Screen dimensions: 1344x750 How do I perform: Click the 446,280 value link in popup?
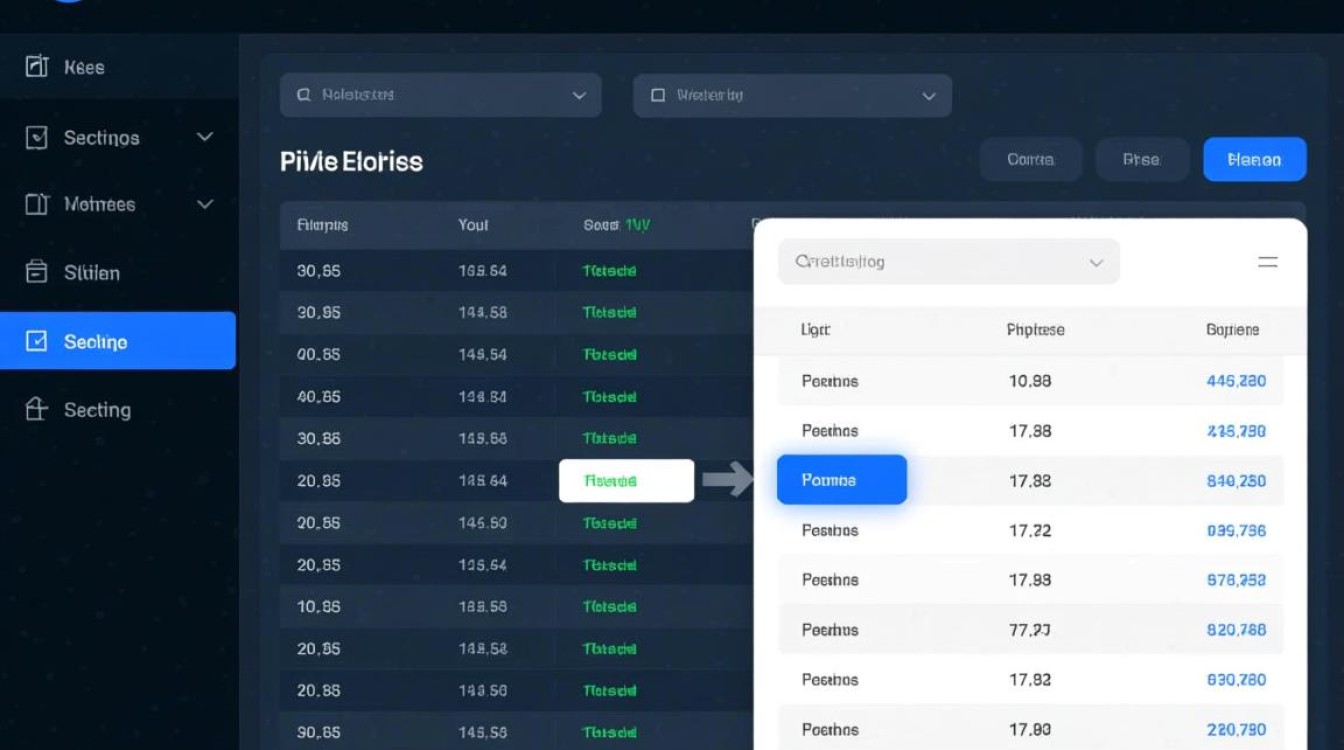[x=1236, y=381]
